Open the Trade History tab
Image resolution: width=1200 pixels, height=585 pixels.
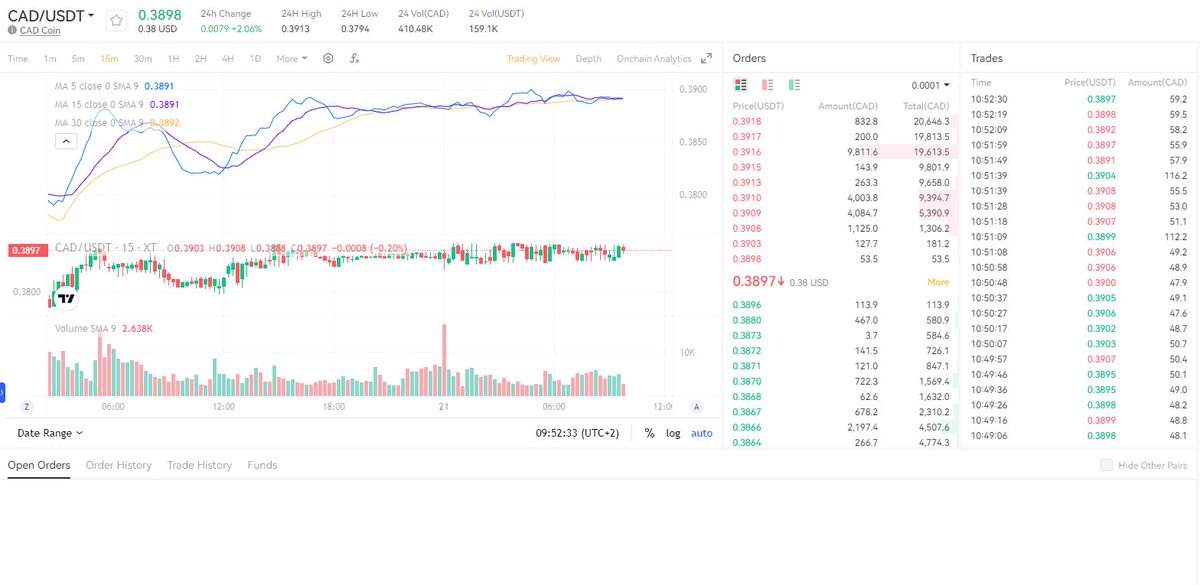point(199,465)
